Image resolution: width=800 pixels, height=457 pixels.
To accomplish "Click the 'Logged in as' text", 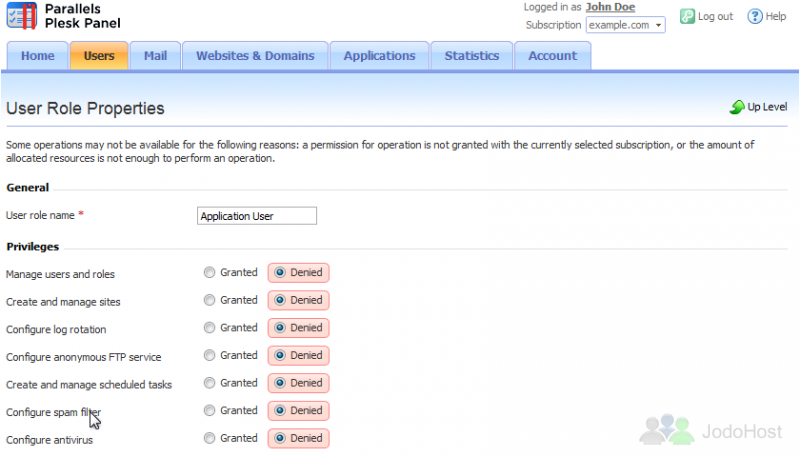I will 553,7.
